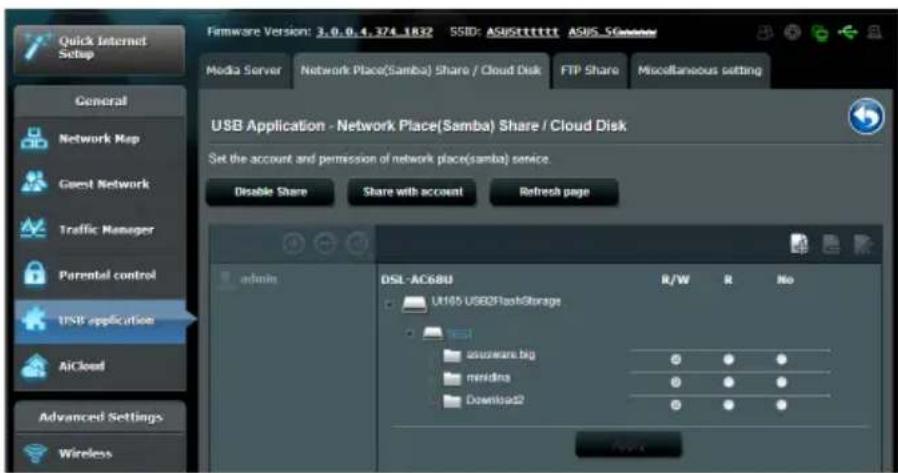Set asusware.big folder to R/W

pos(676,360)
